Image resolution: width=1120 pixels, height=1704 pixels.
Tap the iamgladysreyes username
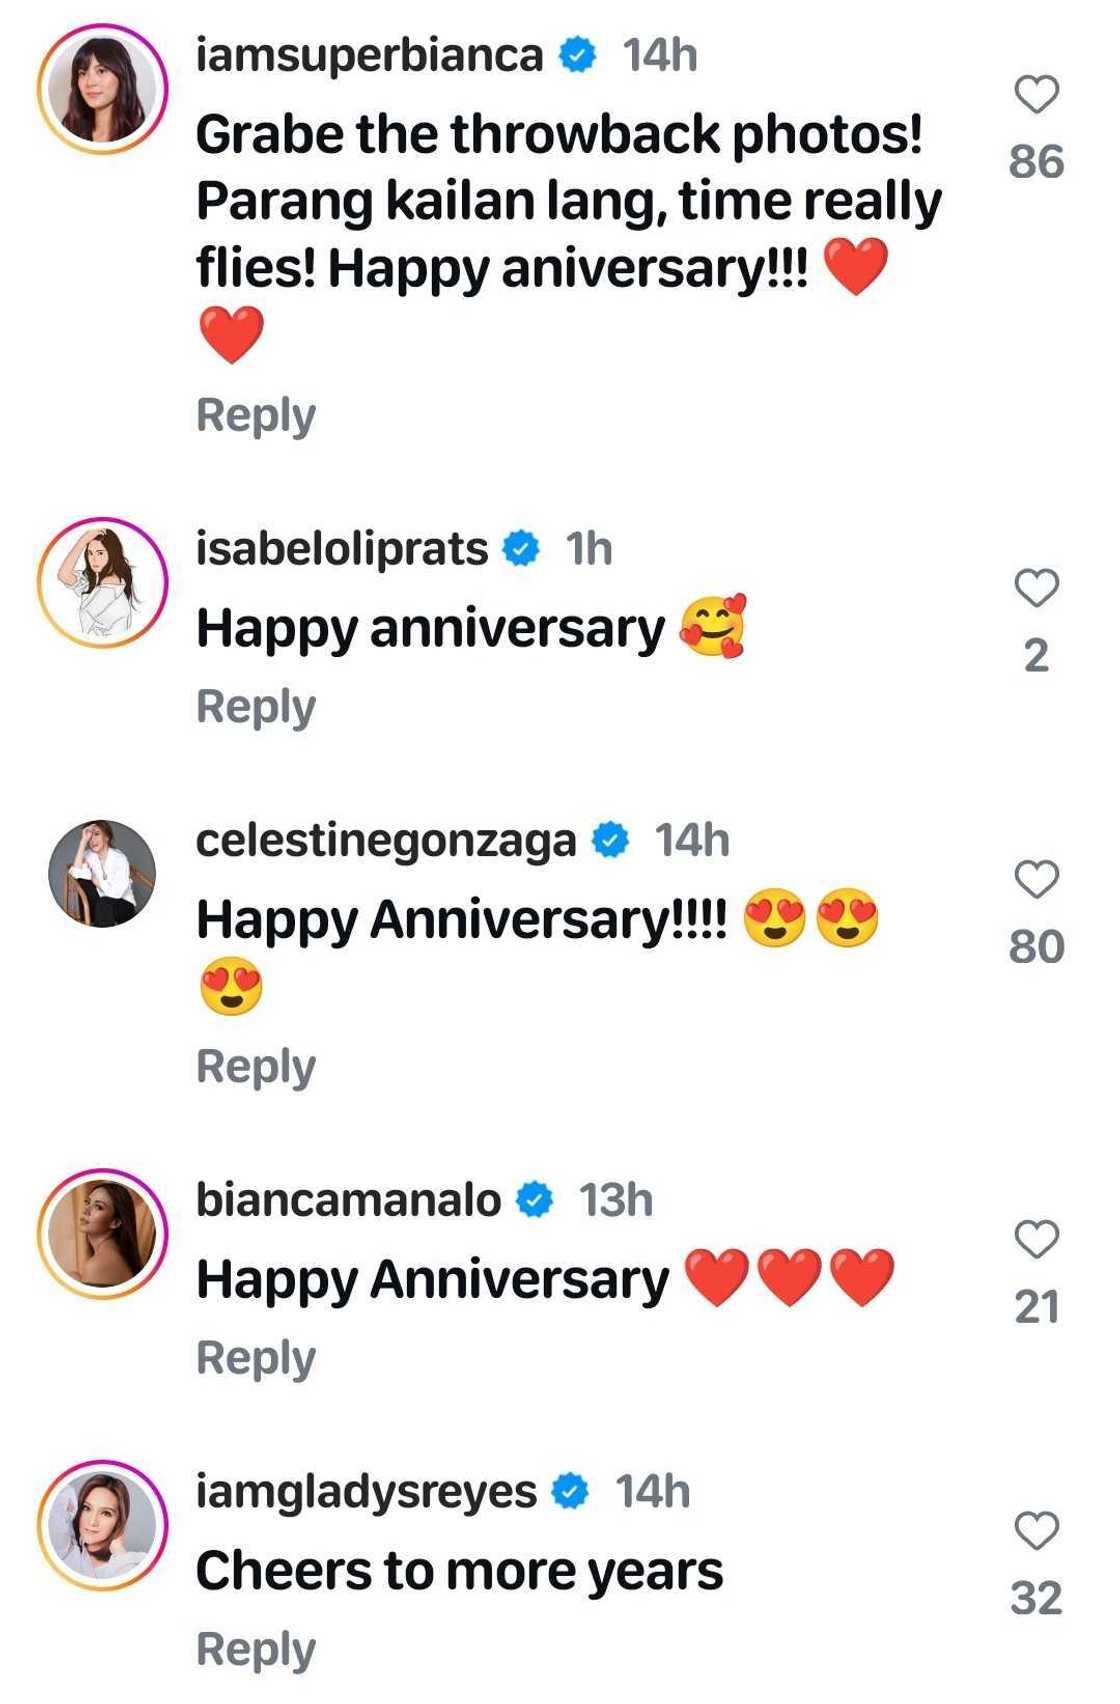click(366, 1492)
